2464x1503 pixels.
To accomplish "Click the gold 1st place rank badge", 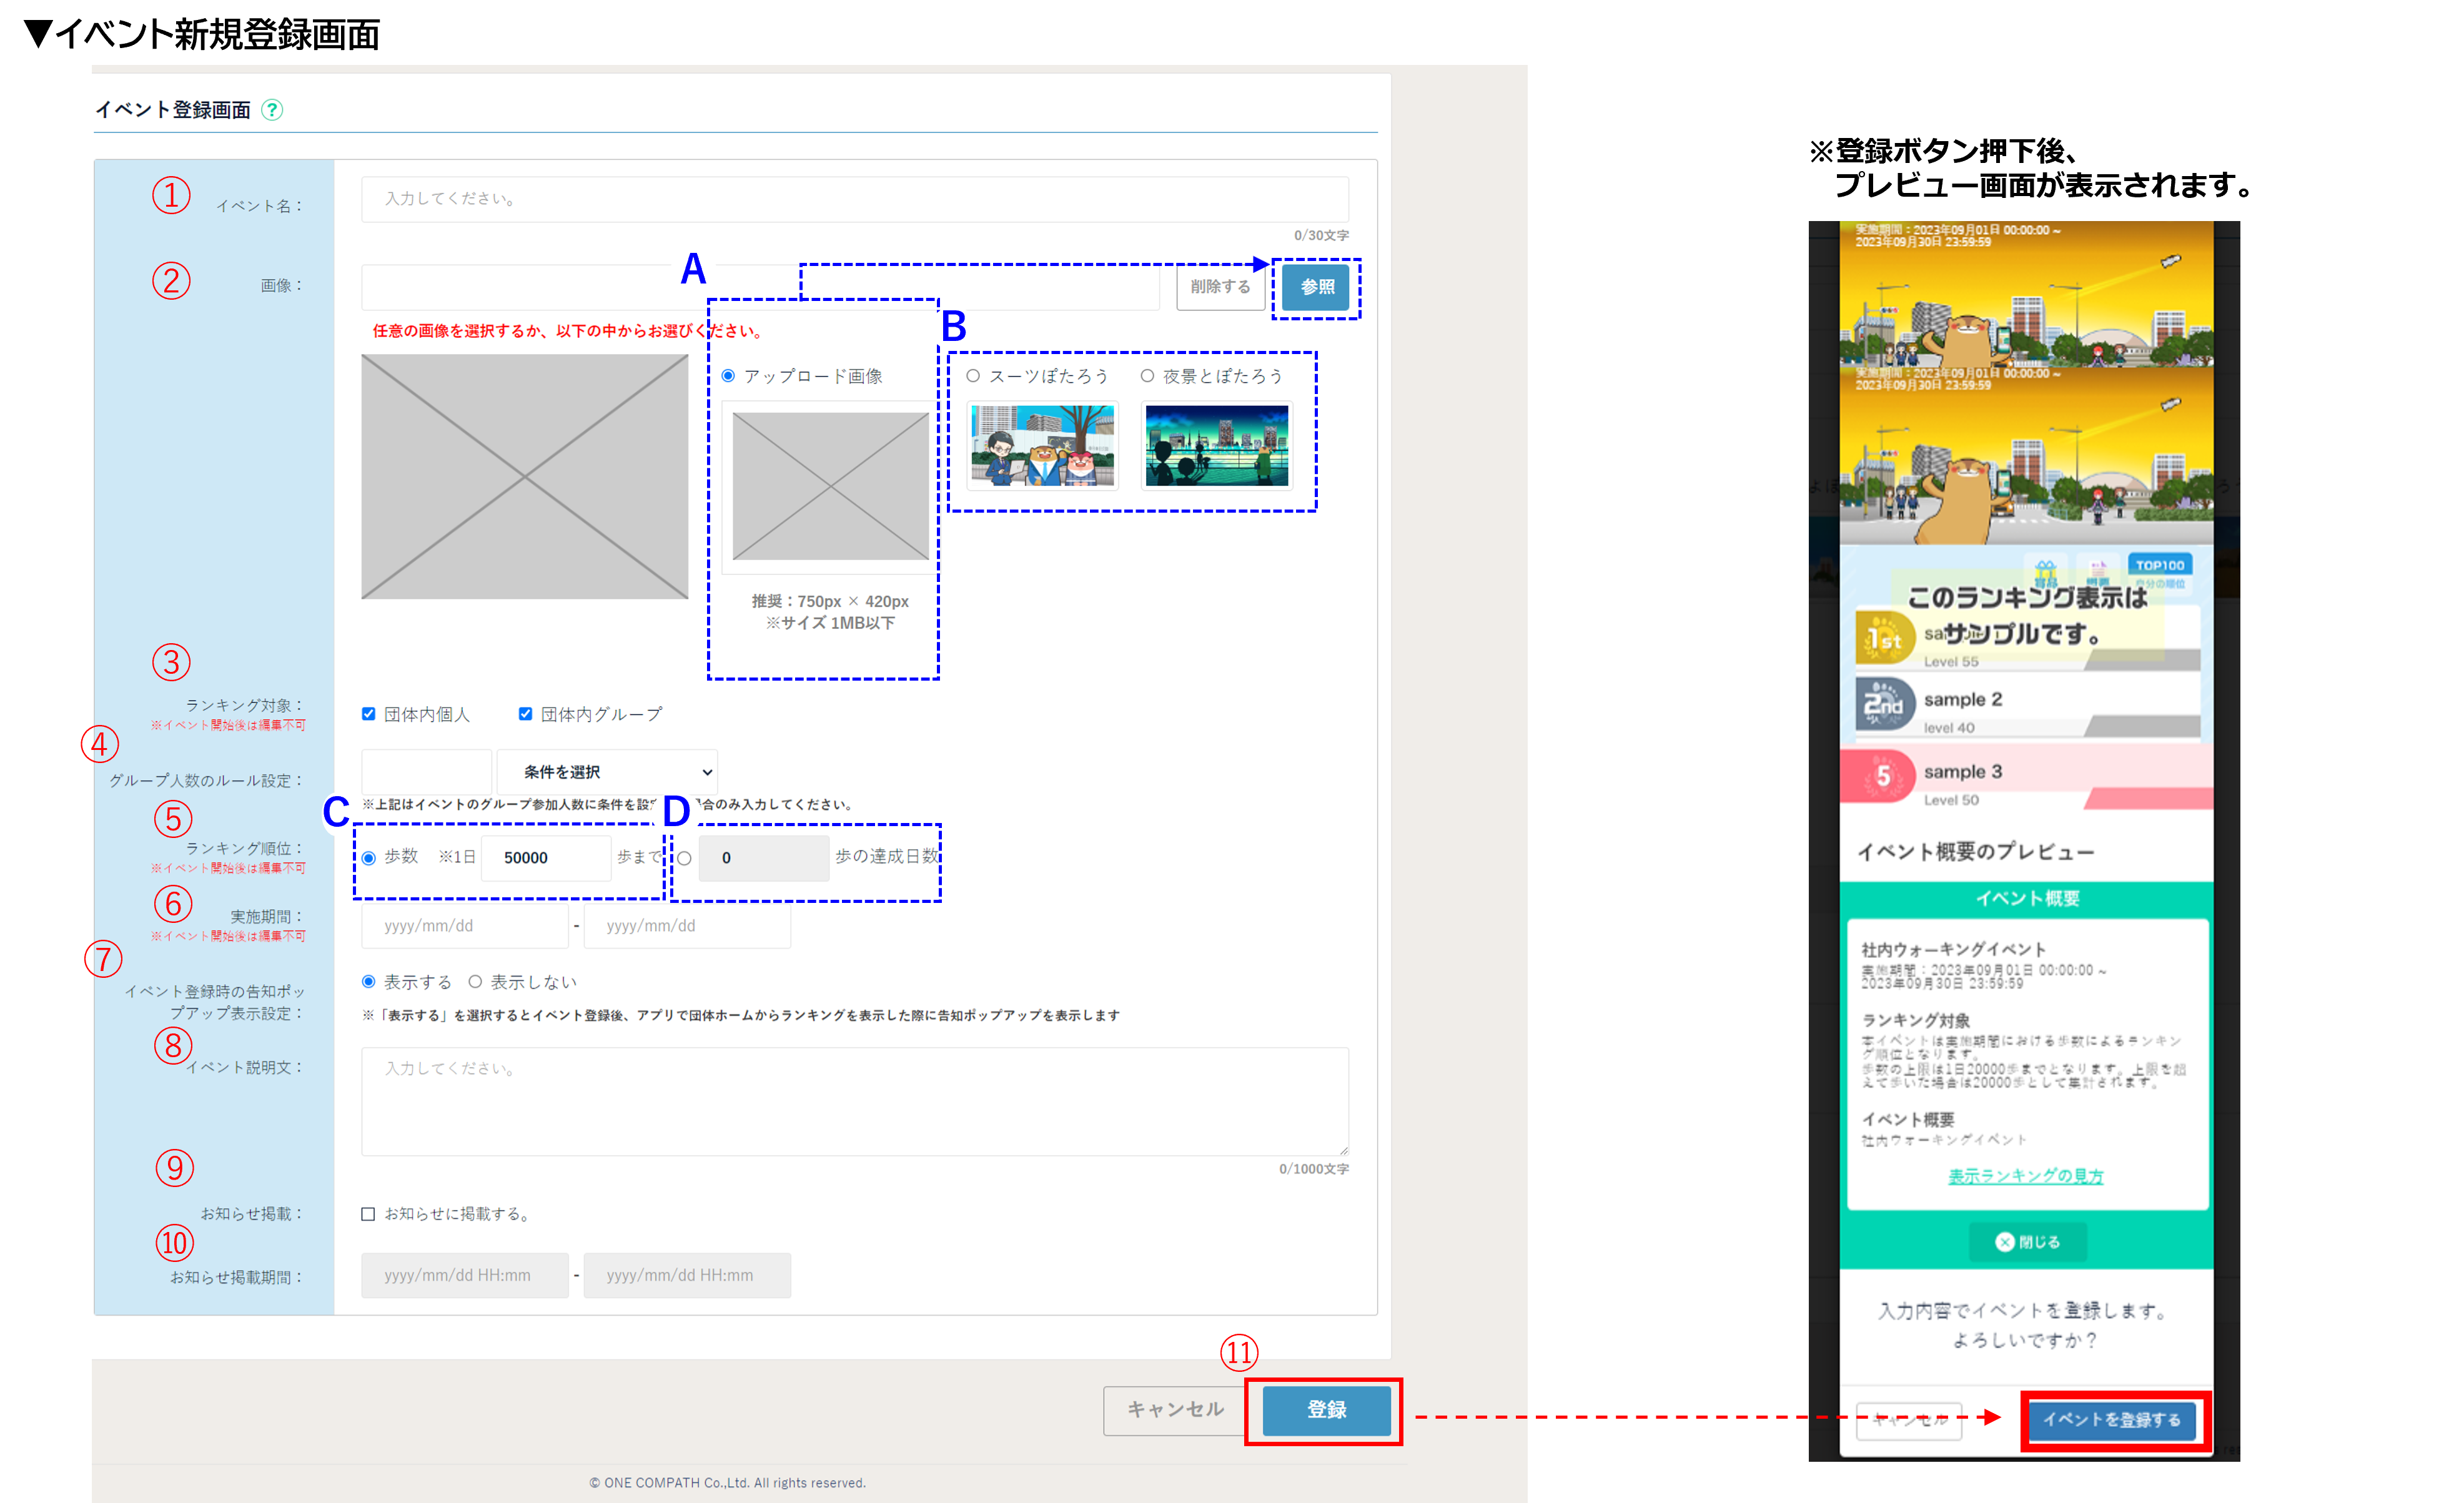I will coord(1885,638).
